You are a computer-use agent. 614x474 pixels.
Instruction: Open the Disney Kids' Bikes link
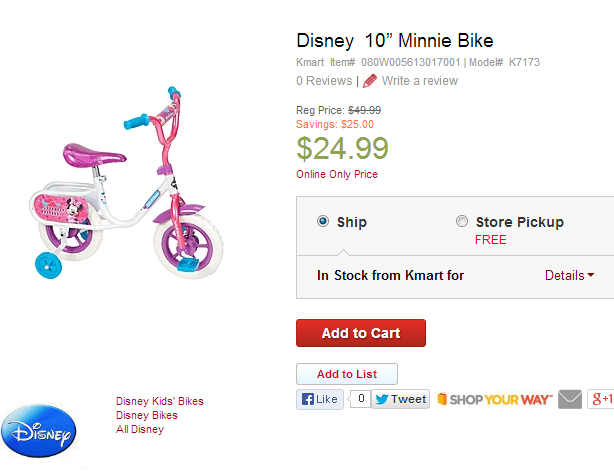[x=159, y=402]
